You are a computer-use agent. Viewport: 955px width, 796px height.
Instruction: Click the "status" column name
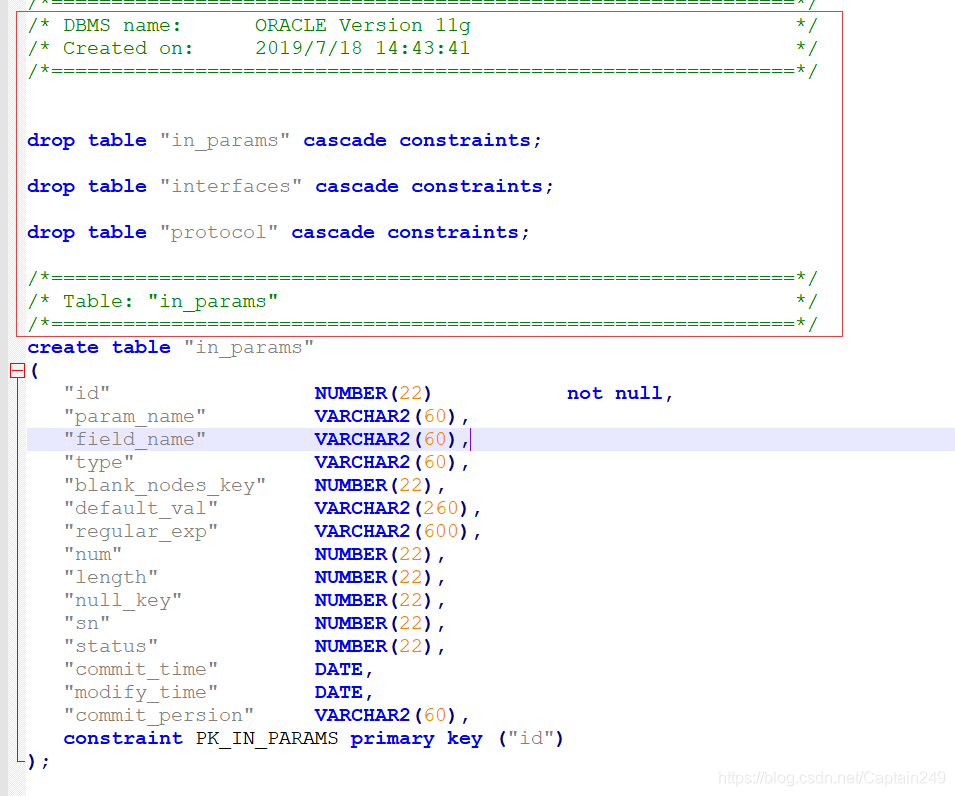point(111,646)
